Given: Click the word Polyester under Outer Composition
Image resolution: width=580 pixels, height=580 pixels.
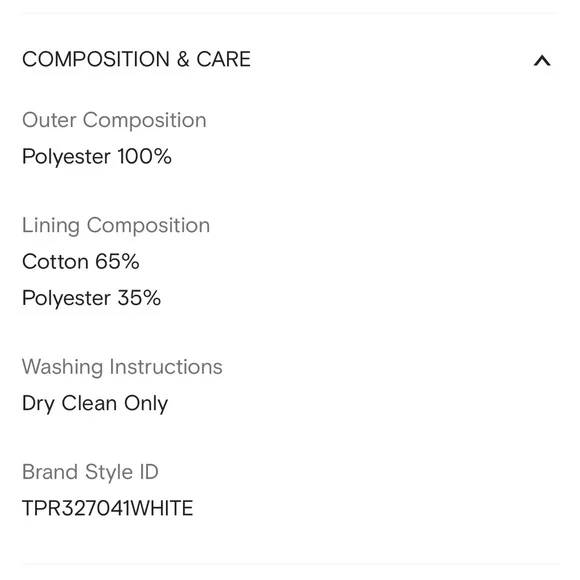Looking at the screenshot, I should click(x=66, y=156).
